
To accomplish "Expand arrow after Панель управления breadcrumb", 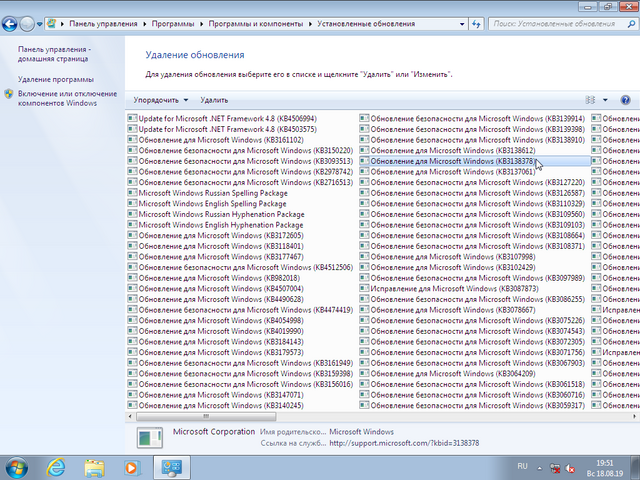I will click(x=144, y=24).
